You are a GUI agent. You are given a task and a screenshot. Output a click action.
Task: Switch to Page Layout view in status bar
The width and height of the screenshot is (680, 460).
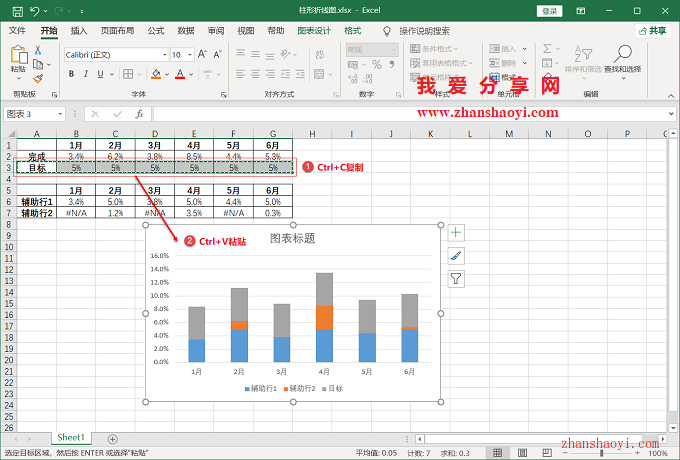tap(522, 453)
